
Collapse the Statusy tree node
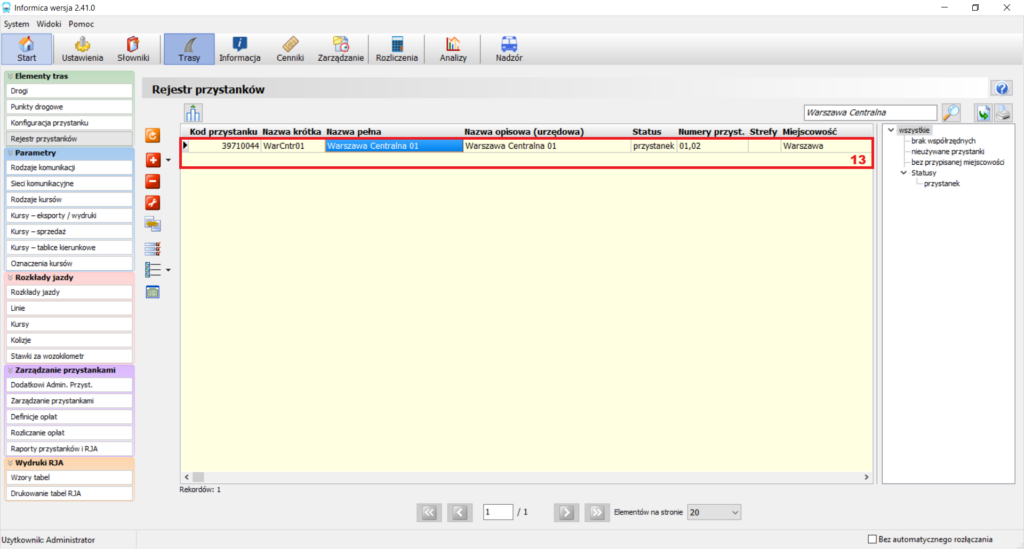point(904,173)
